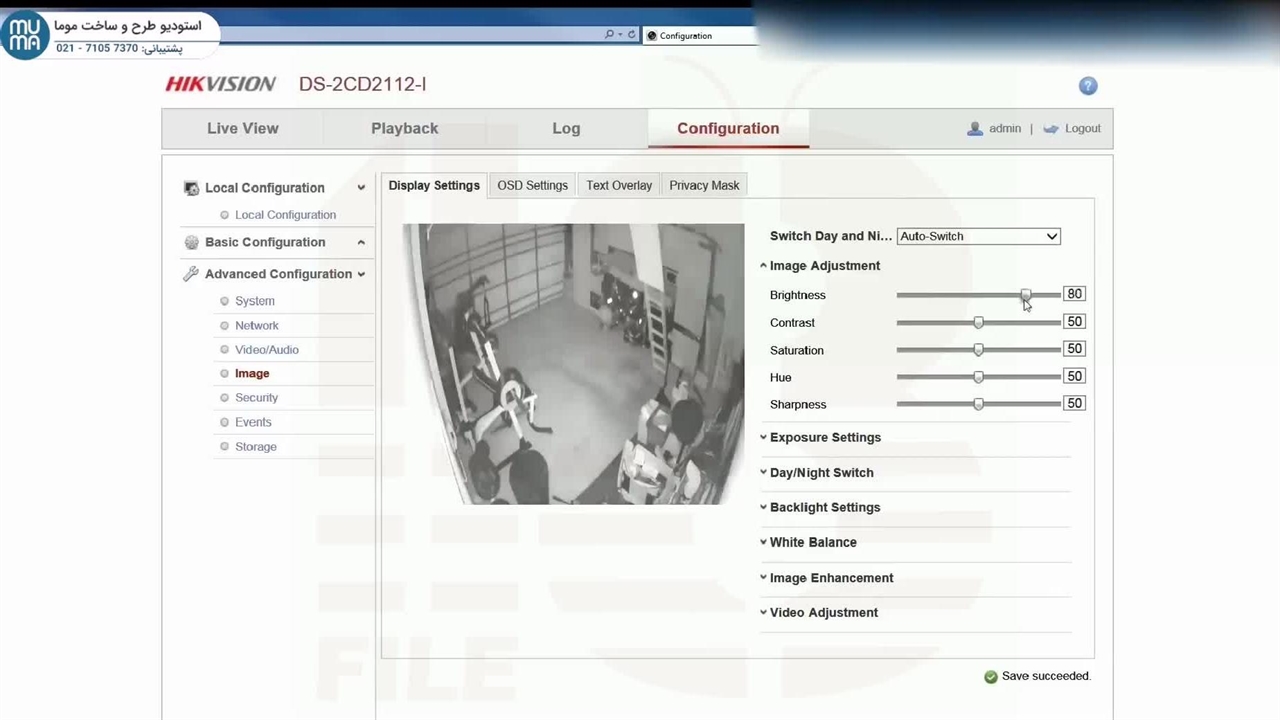
Task: Click the Local Configuration monitor icon
Action: (191, 188)
